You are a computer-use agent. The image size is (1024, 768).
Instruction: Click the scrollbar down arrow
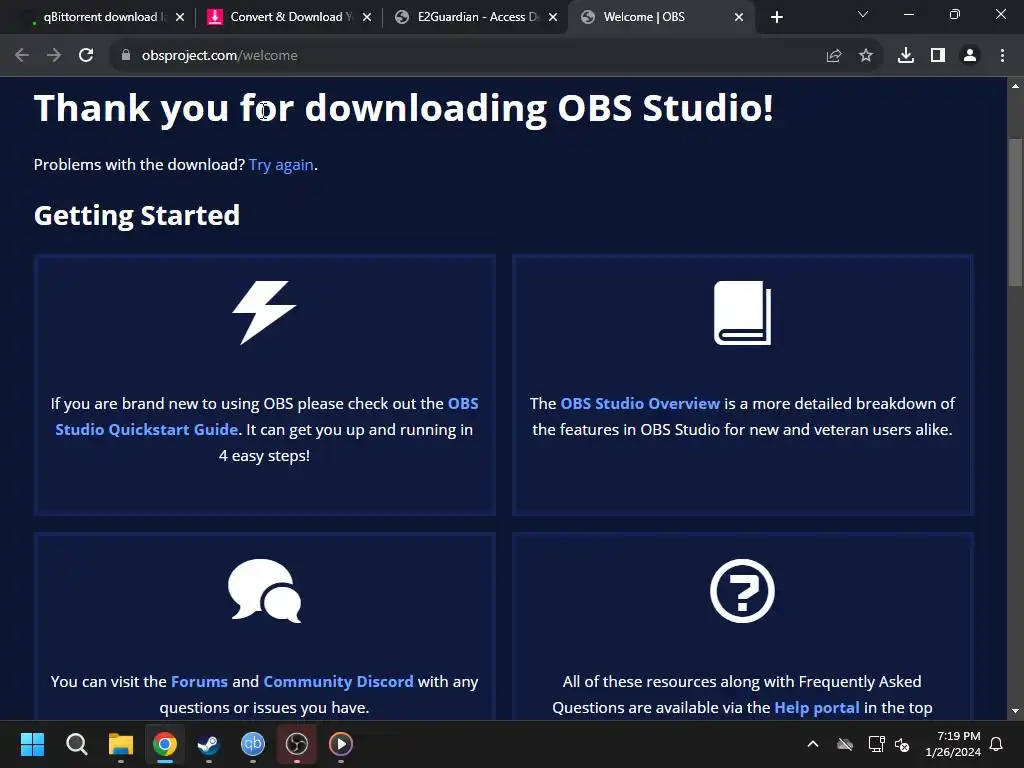click(1015, 711)
